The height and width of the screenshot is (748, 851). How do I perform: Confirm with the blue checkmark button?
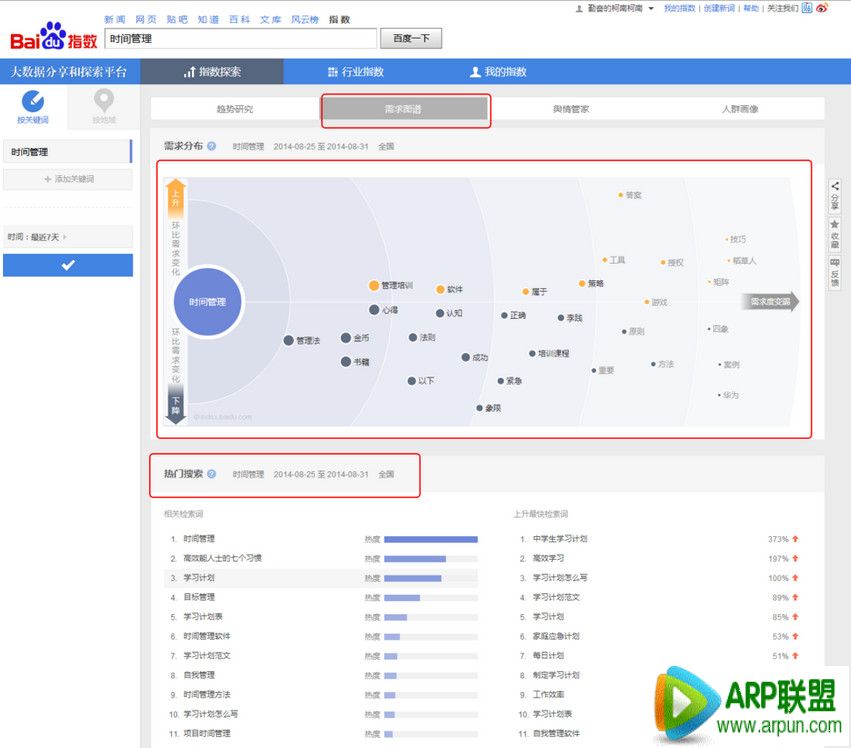[67, 265]
